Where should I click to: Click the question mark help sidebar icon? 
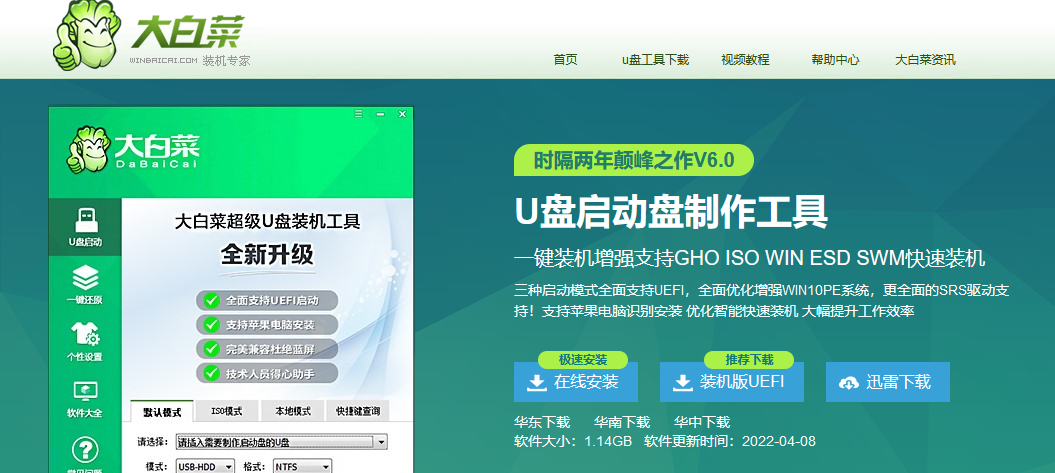pos(85,449)
